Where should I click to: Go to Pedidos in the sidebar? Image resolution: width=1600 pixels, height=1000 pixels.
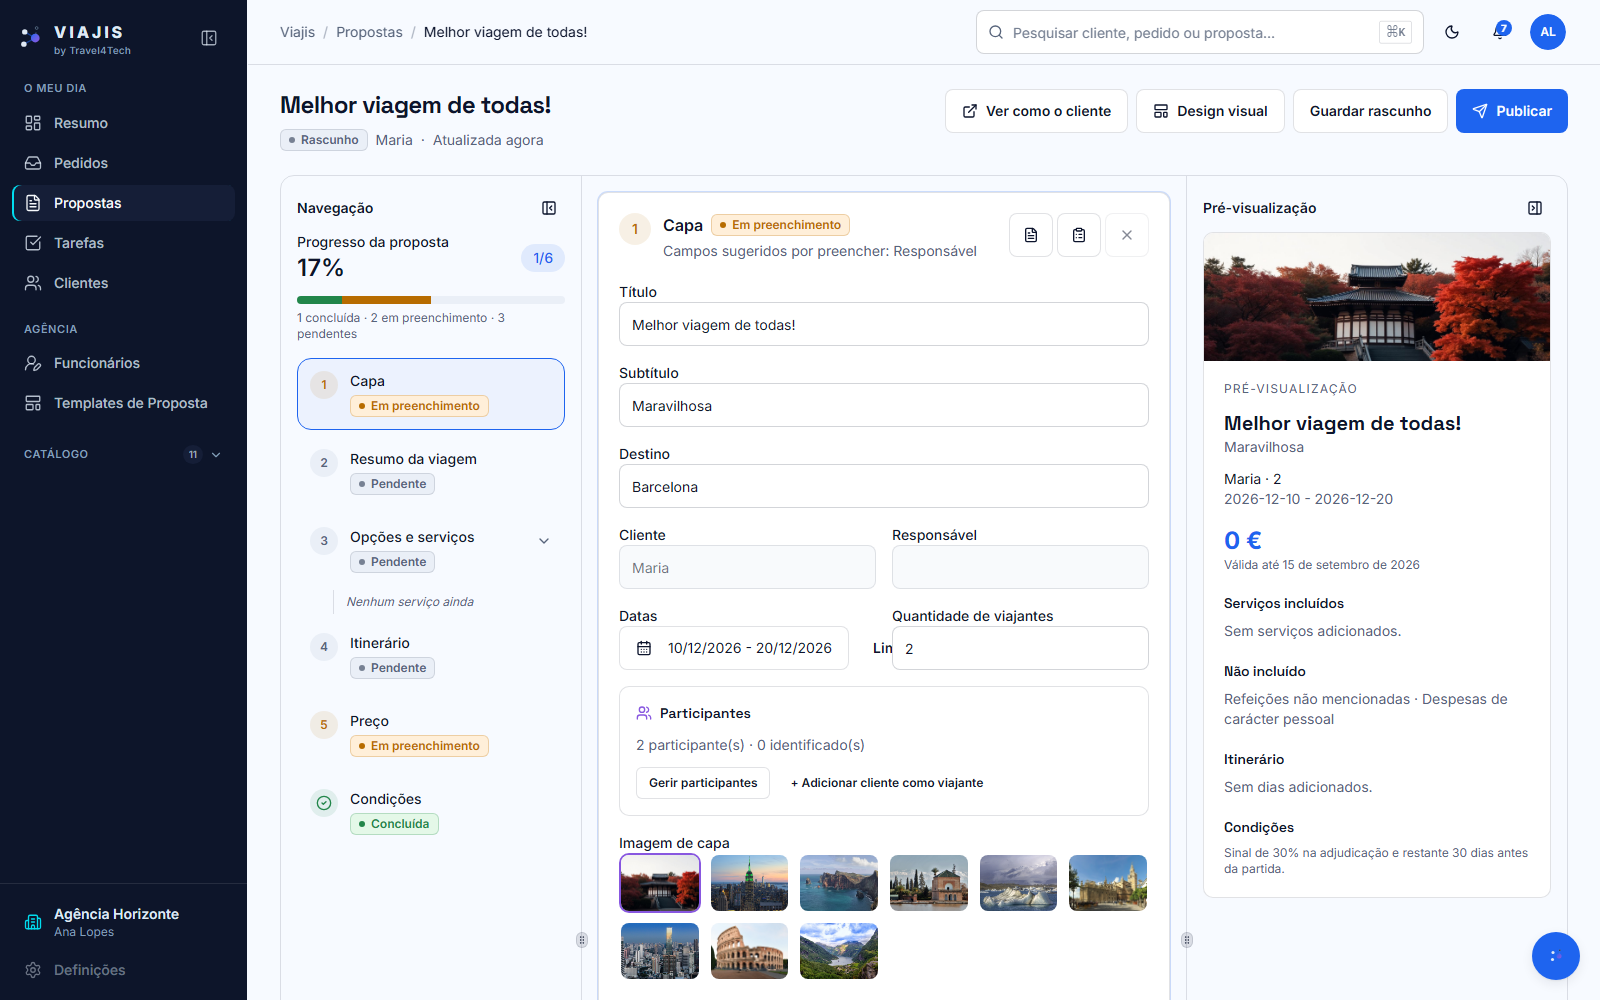point(124,163)
